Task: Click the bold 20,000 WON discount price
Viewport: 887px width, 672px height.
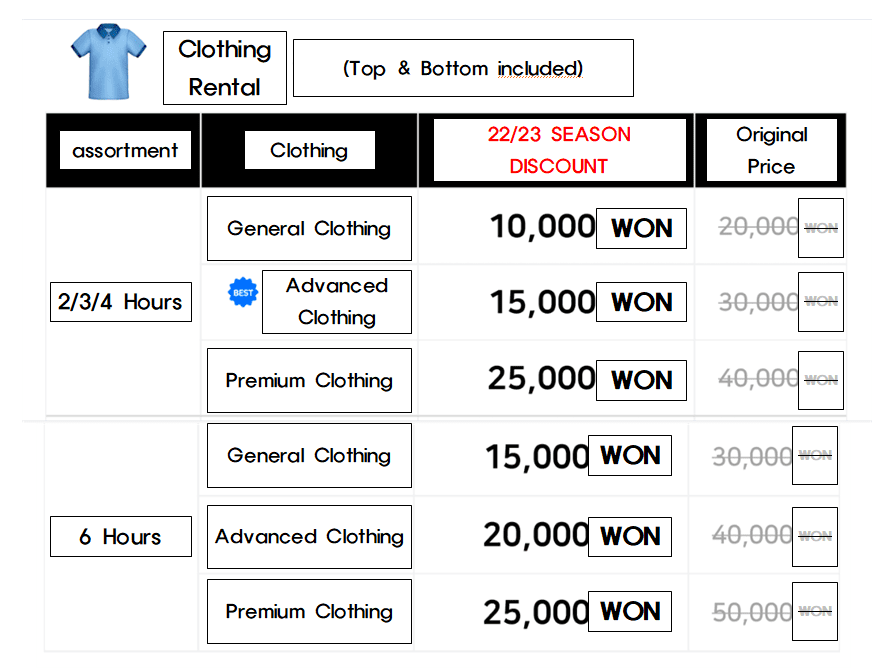Action: tap(576, 537)
